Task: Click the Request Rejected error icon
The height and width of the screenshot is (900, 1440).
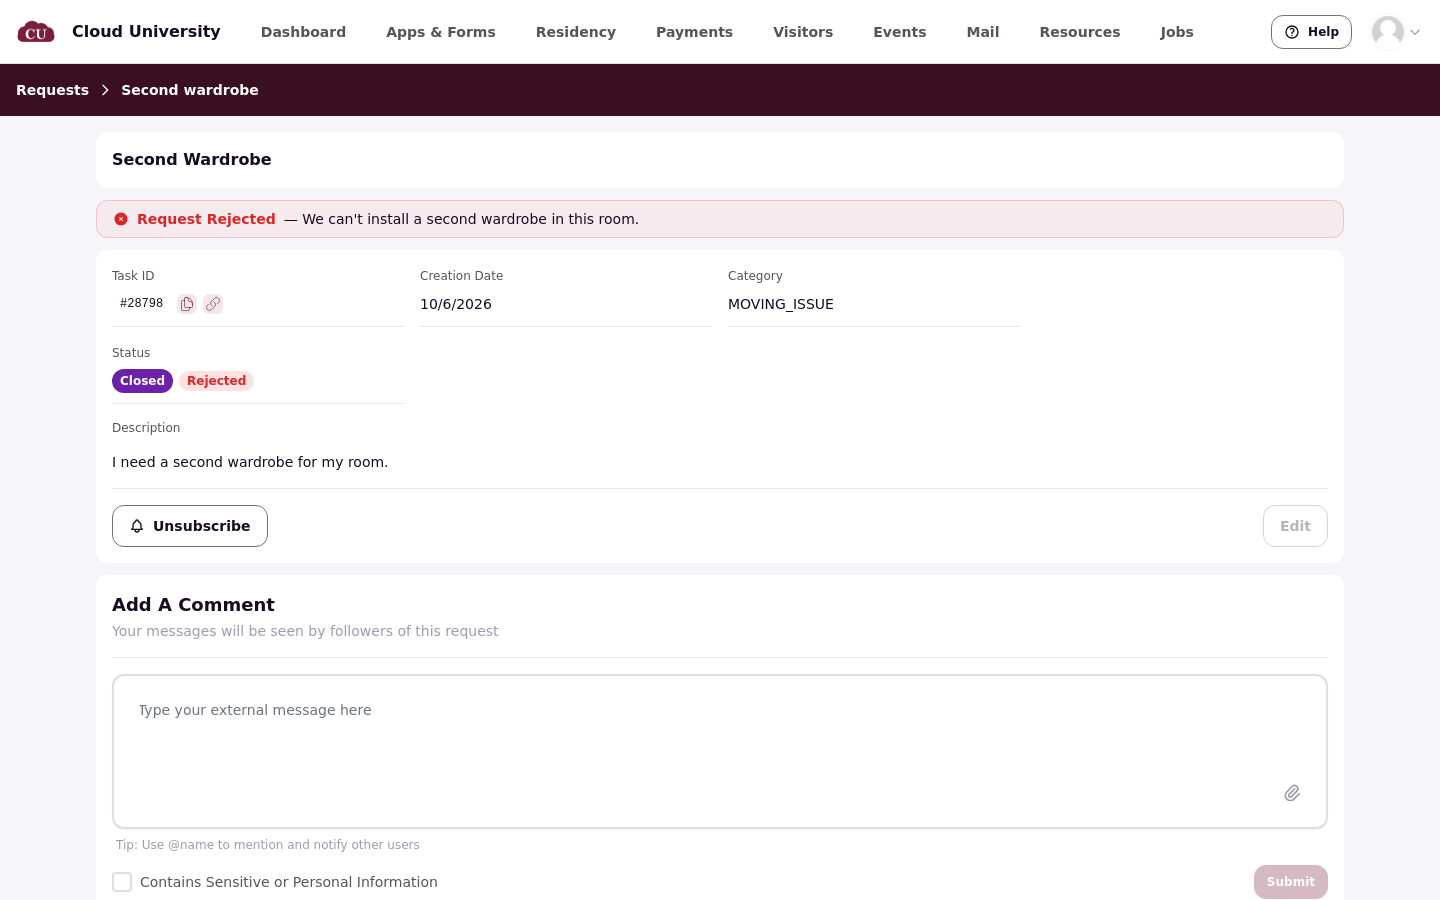Action: (x=121, y=219)
